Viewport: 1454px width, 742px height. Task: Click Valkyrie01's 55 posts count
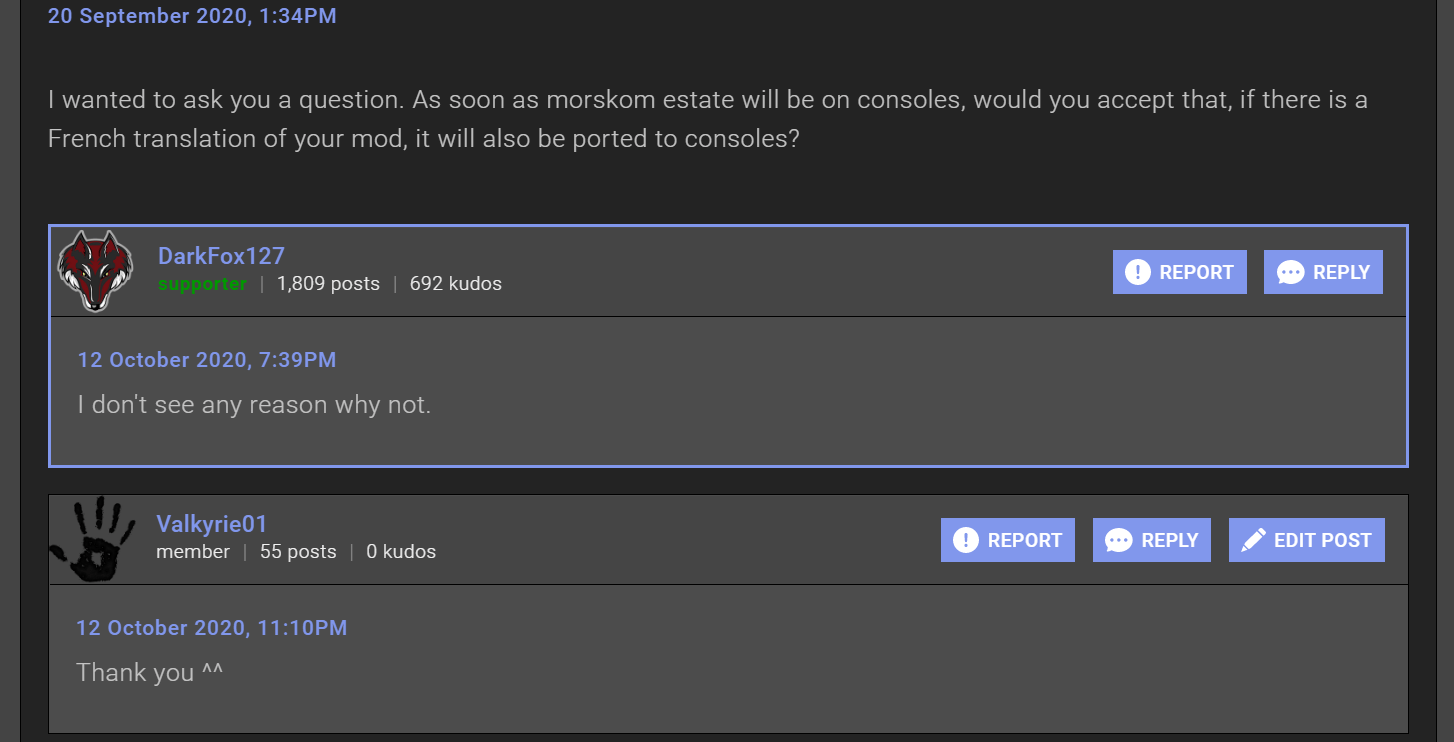click(298, 552)
